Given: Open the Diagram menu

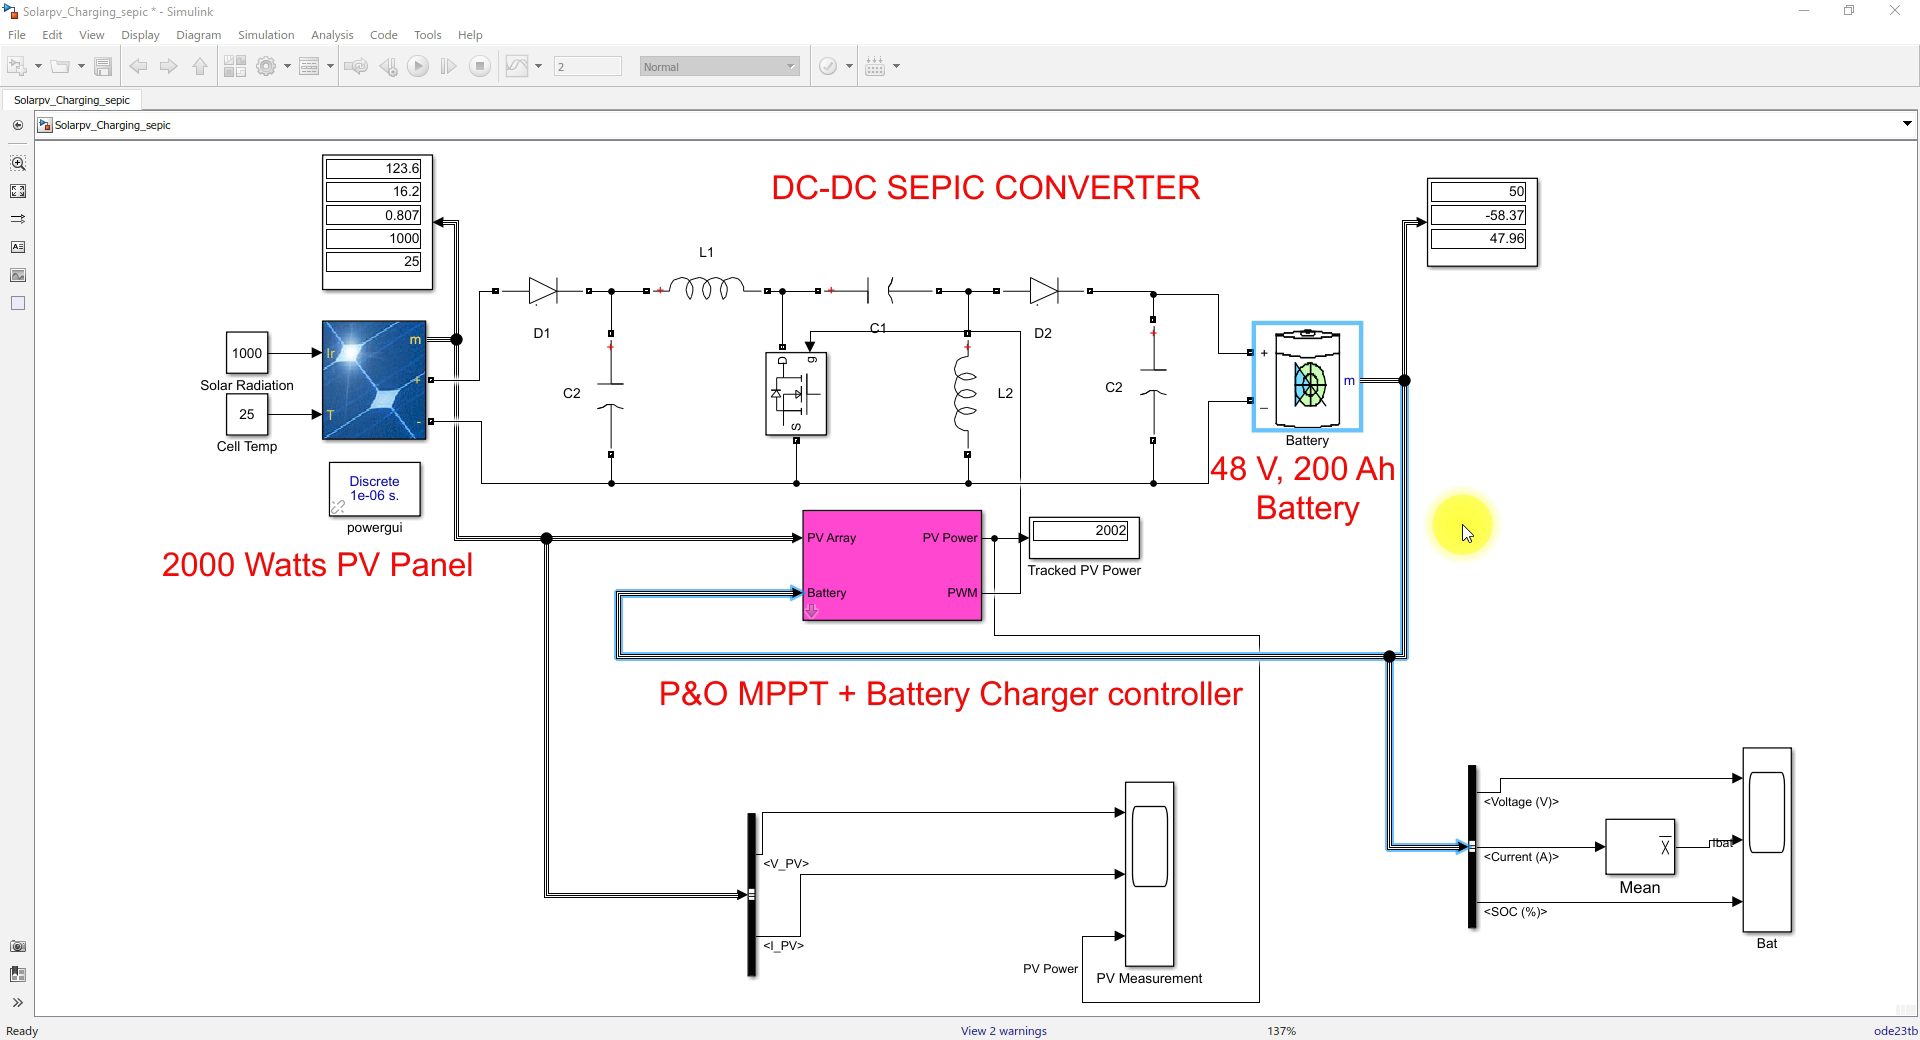Looking at the screenshot, I should coord(198,34).
